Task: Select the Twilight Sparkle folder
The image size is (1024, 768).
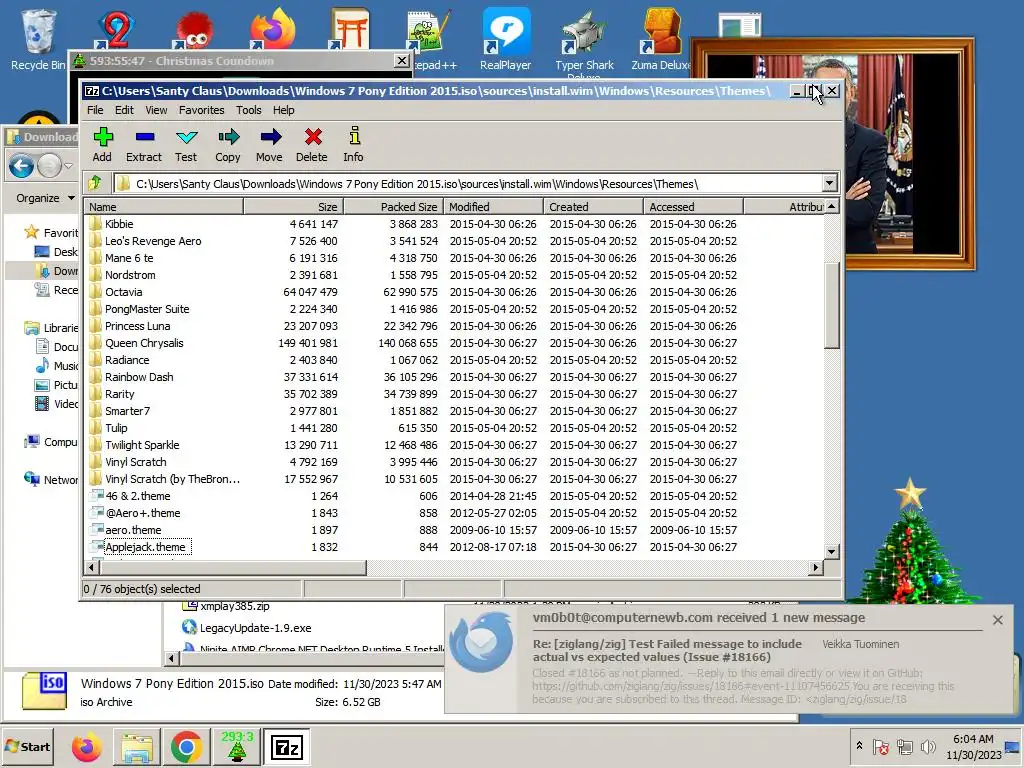Action: click(142, 445)
